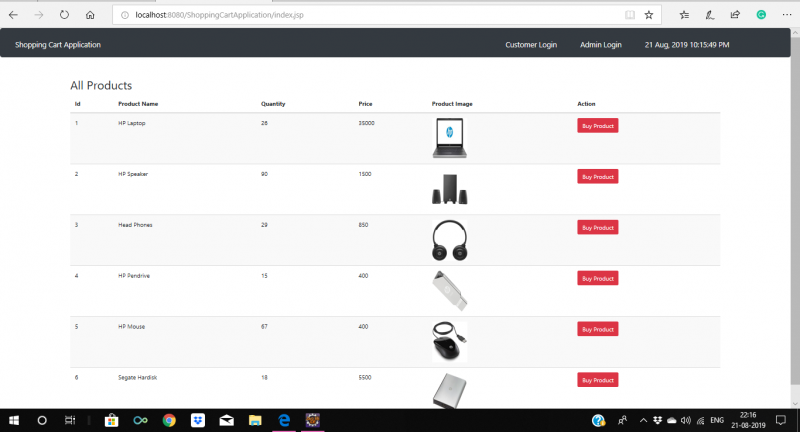Click the Quantity column header
Screen dimensions: 800x432
(x=273, y=104)
